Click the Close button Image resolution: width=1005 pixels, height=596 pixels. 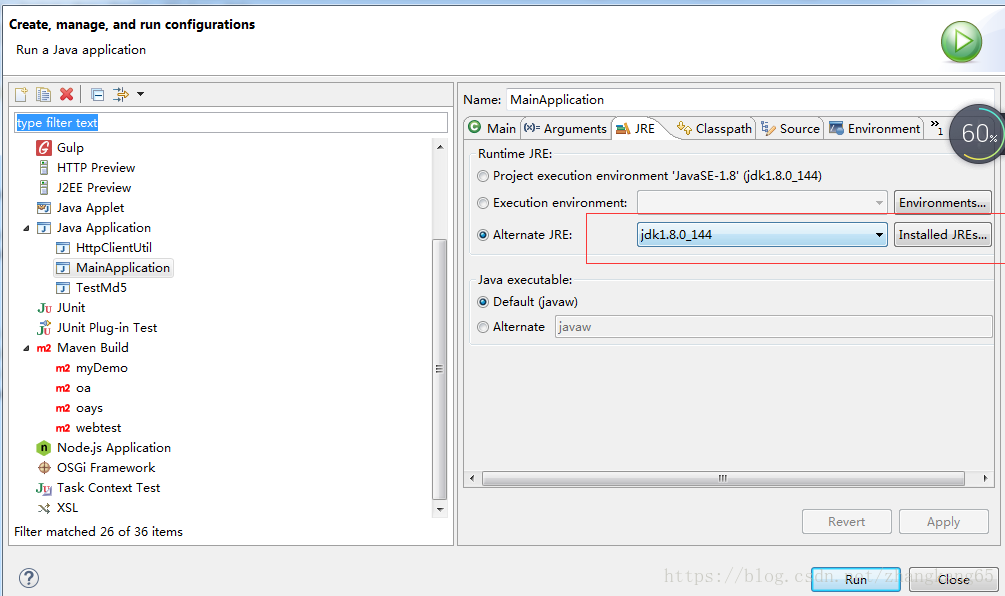pyautogui.click(x=953, y=579)
